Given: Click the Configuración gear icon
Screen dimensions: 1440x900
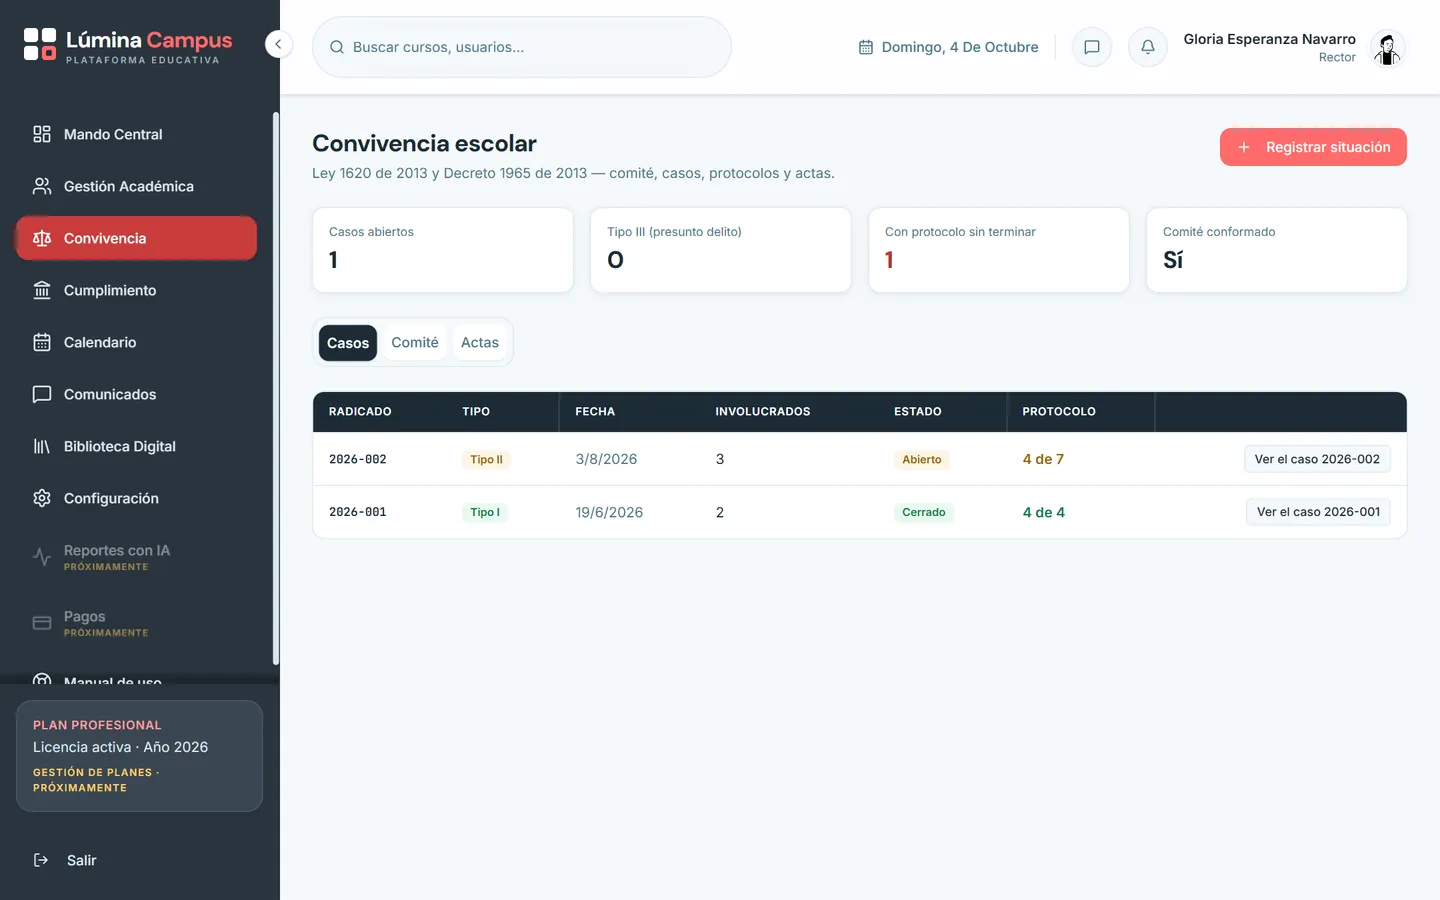Looking at the screenshot, I should coord(42,498).
